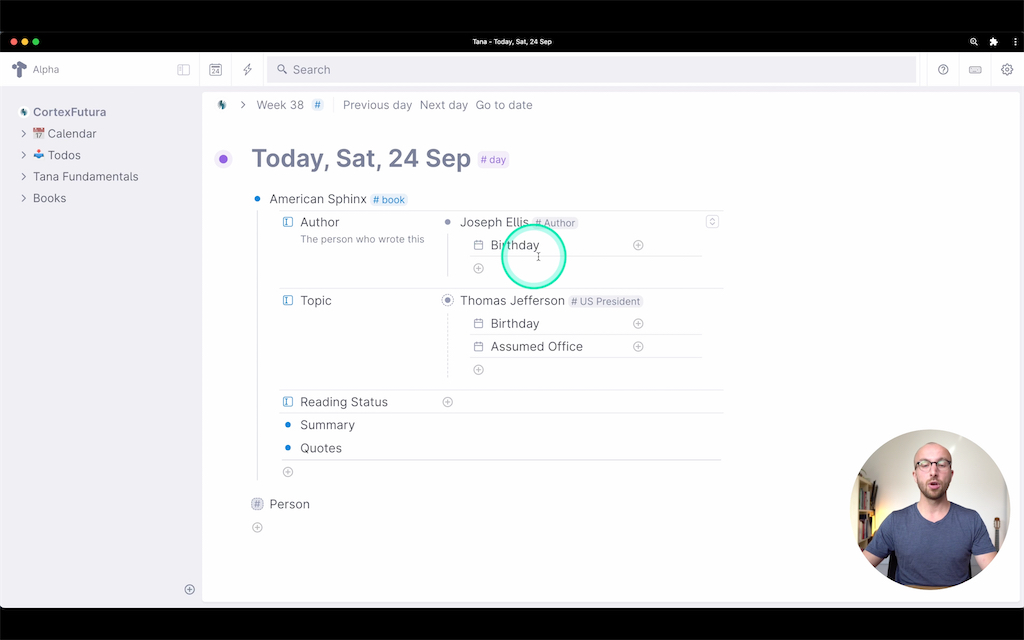Click the plus icon at sidebar bottom
Image resolution: width=1024 pixels, height=640 pixels.
[x=189, y=590]
